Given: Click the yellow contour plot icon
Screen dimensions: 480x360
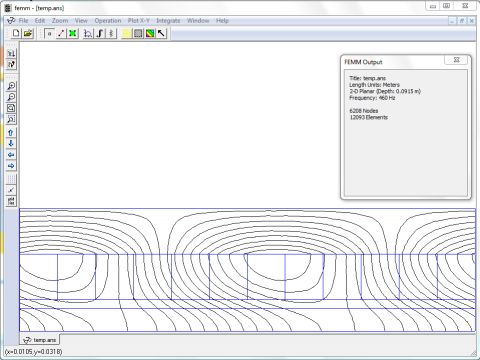Looking at the screenshot, I should click(x=127, y=33).
